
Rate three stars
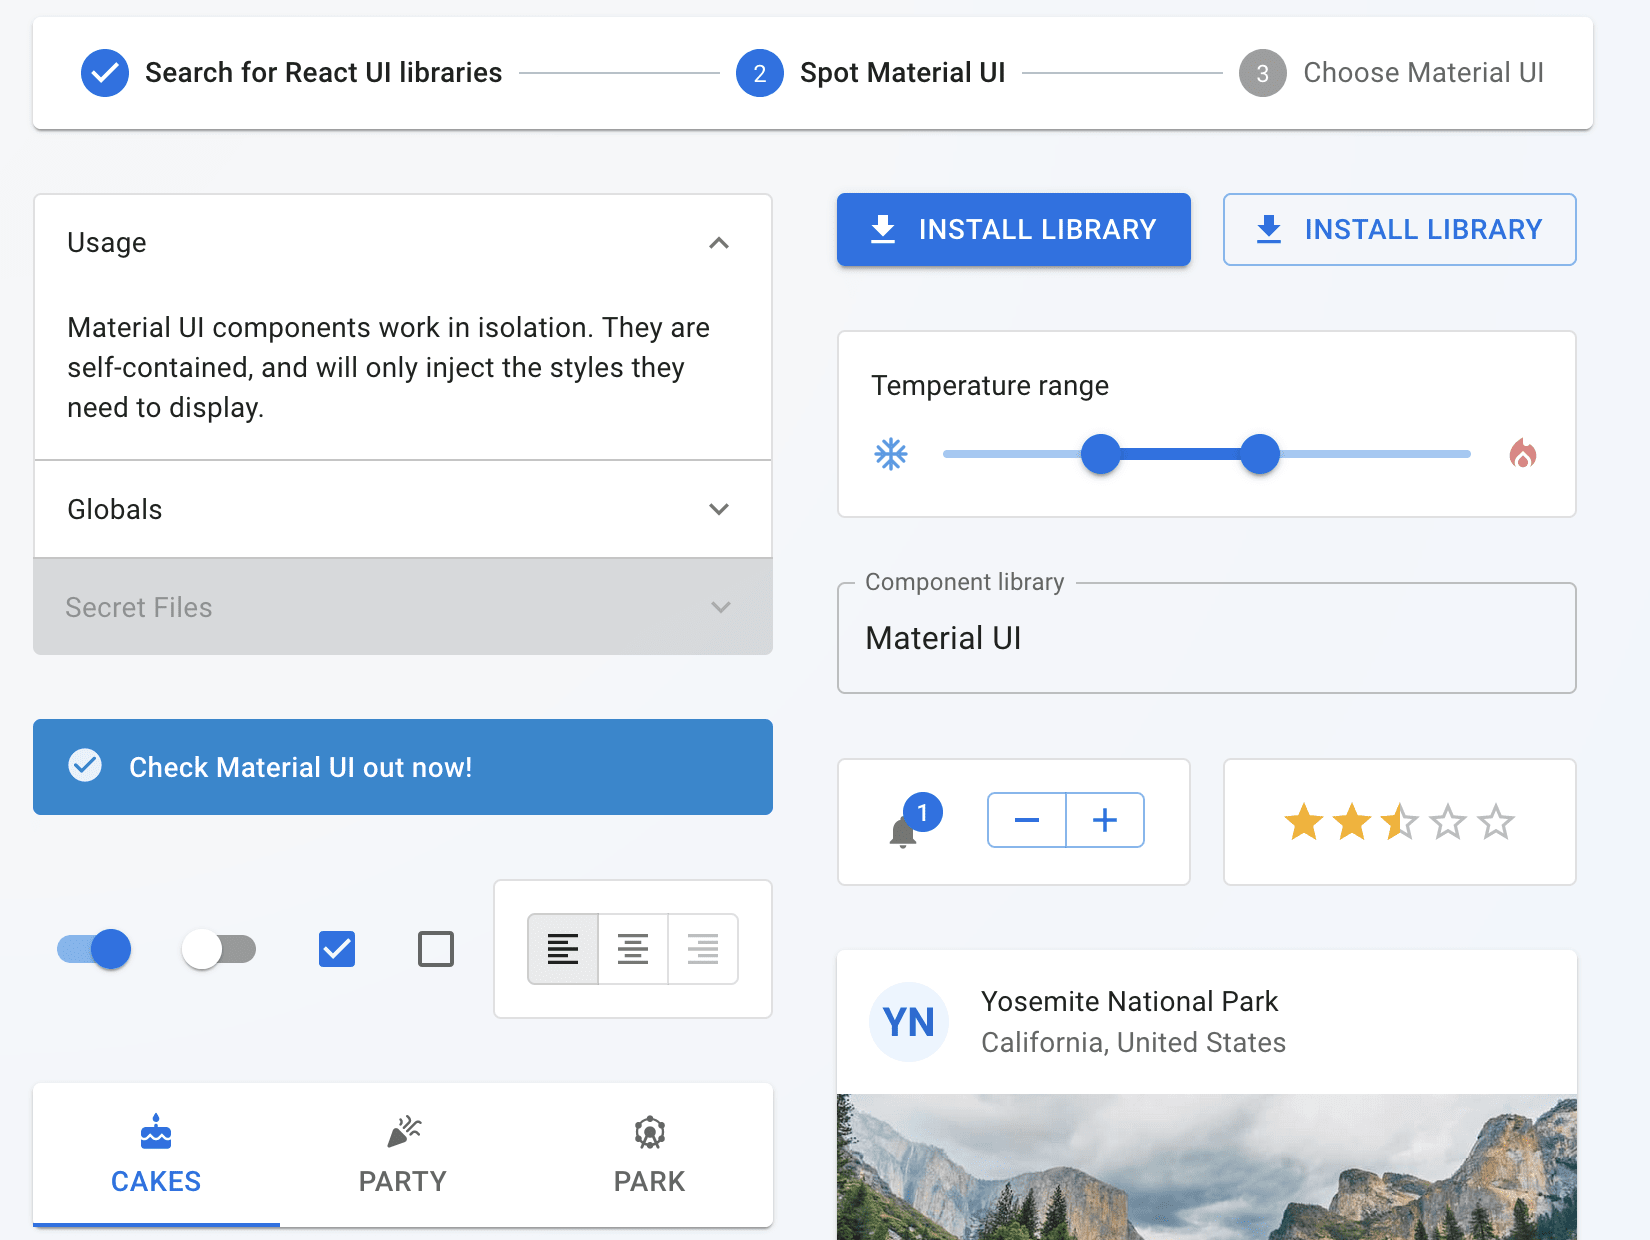click(x=1400, y=822)
